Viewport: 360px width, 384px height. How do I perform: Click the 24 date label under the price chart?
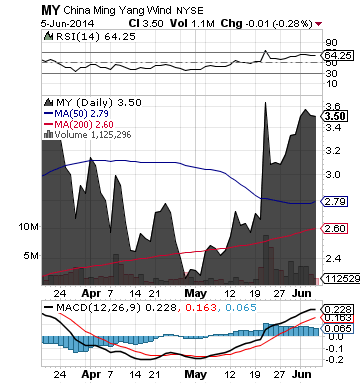(x=60, y=294)
